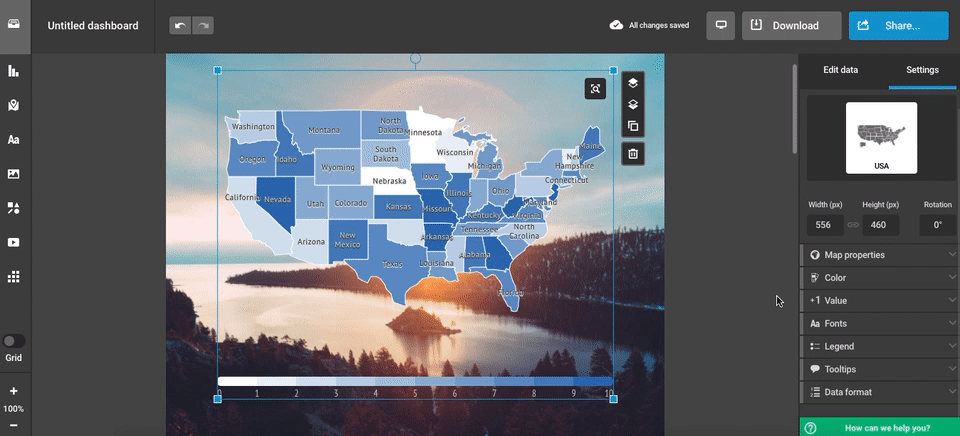Select the Settings tab
The image size is (960, 436).
point(922,70)
